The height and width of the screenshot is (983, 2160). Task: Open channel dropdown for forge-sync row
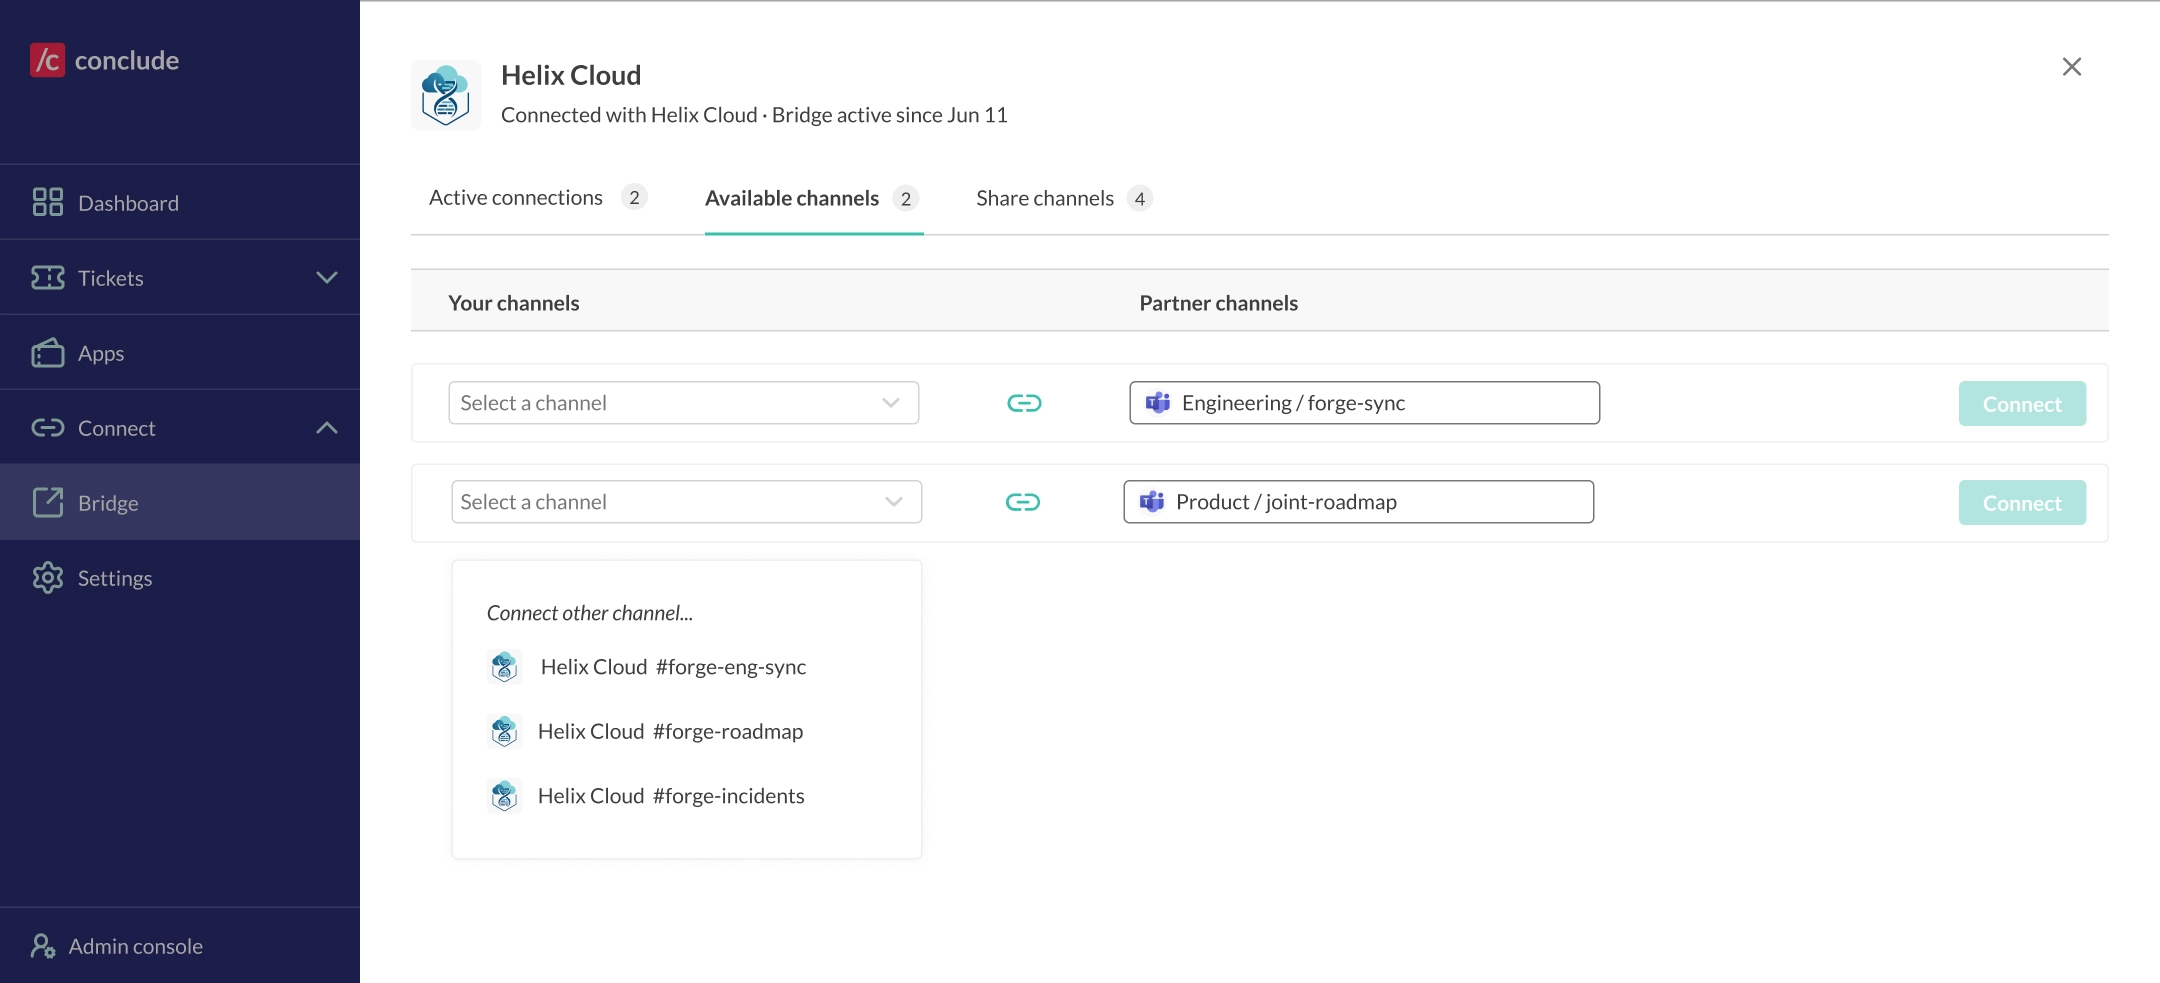pyautogui.click(x=683, y=403)
